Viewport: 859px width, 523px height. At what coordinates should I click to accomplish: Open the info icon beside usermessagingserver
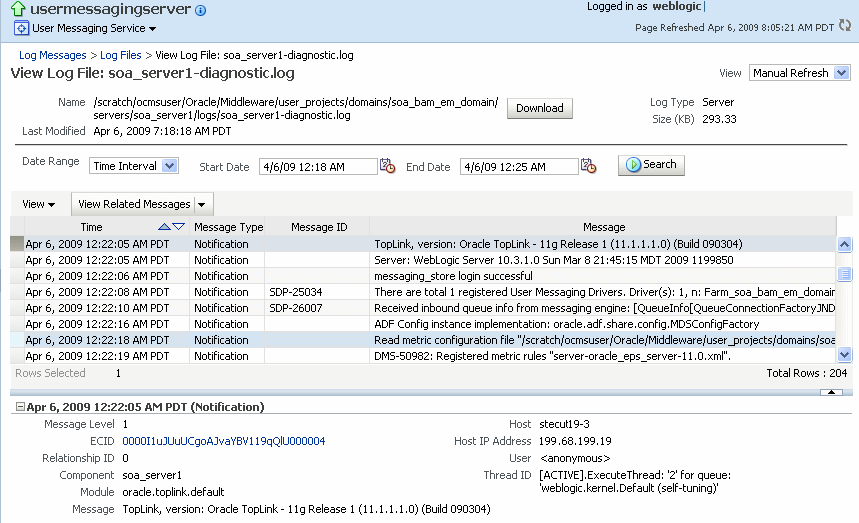pyautogui.click(x=201, y=10)
